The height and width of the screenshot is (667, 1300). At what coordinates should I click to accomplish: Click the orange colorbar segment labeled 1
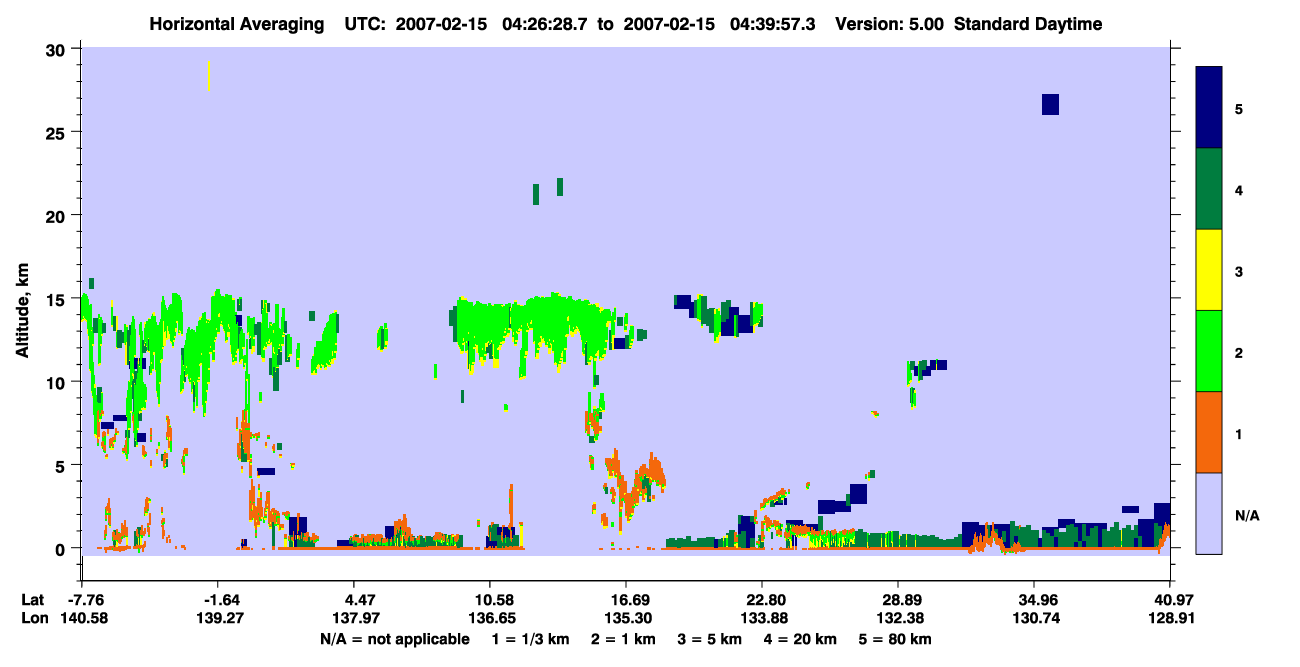pyautogui.click(x=1209, y=432)
